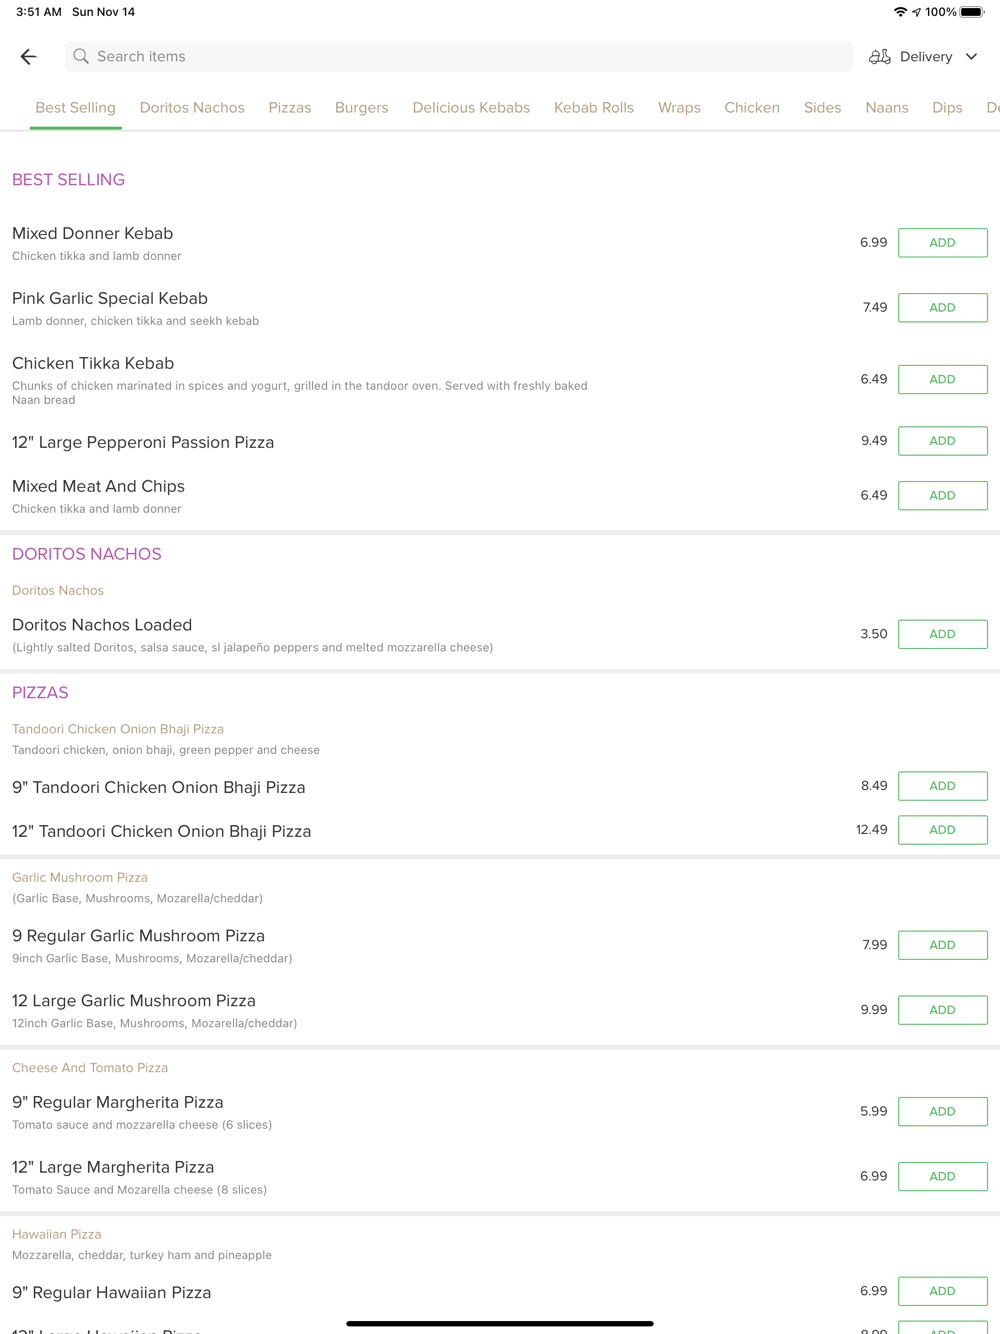
Task: Tap the battery status icon
Action: 972,12
